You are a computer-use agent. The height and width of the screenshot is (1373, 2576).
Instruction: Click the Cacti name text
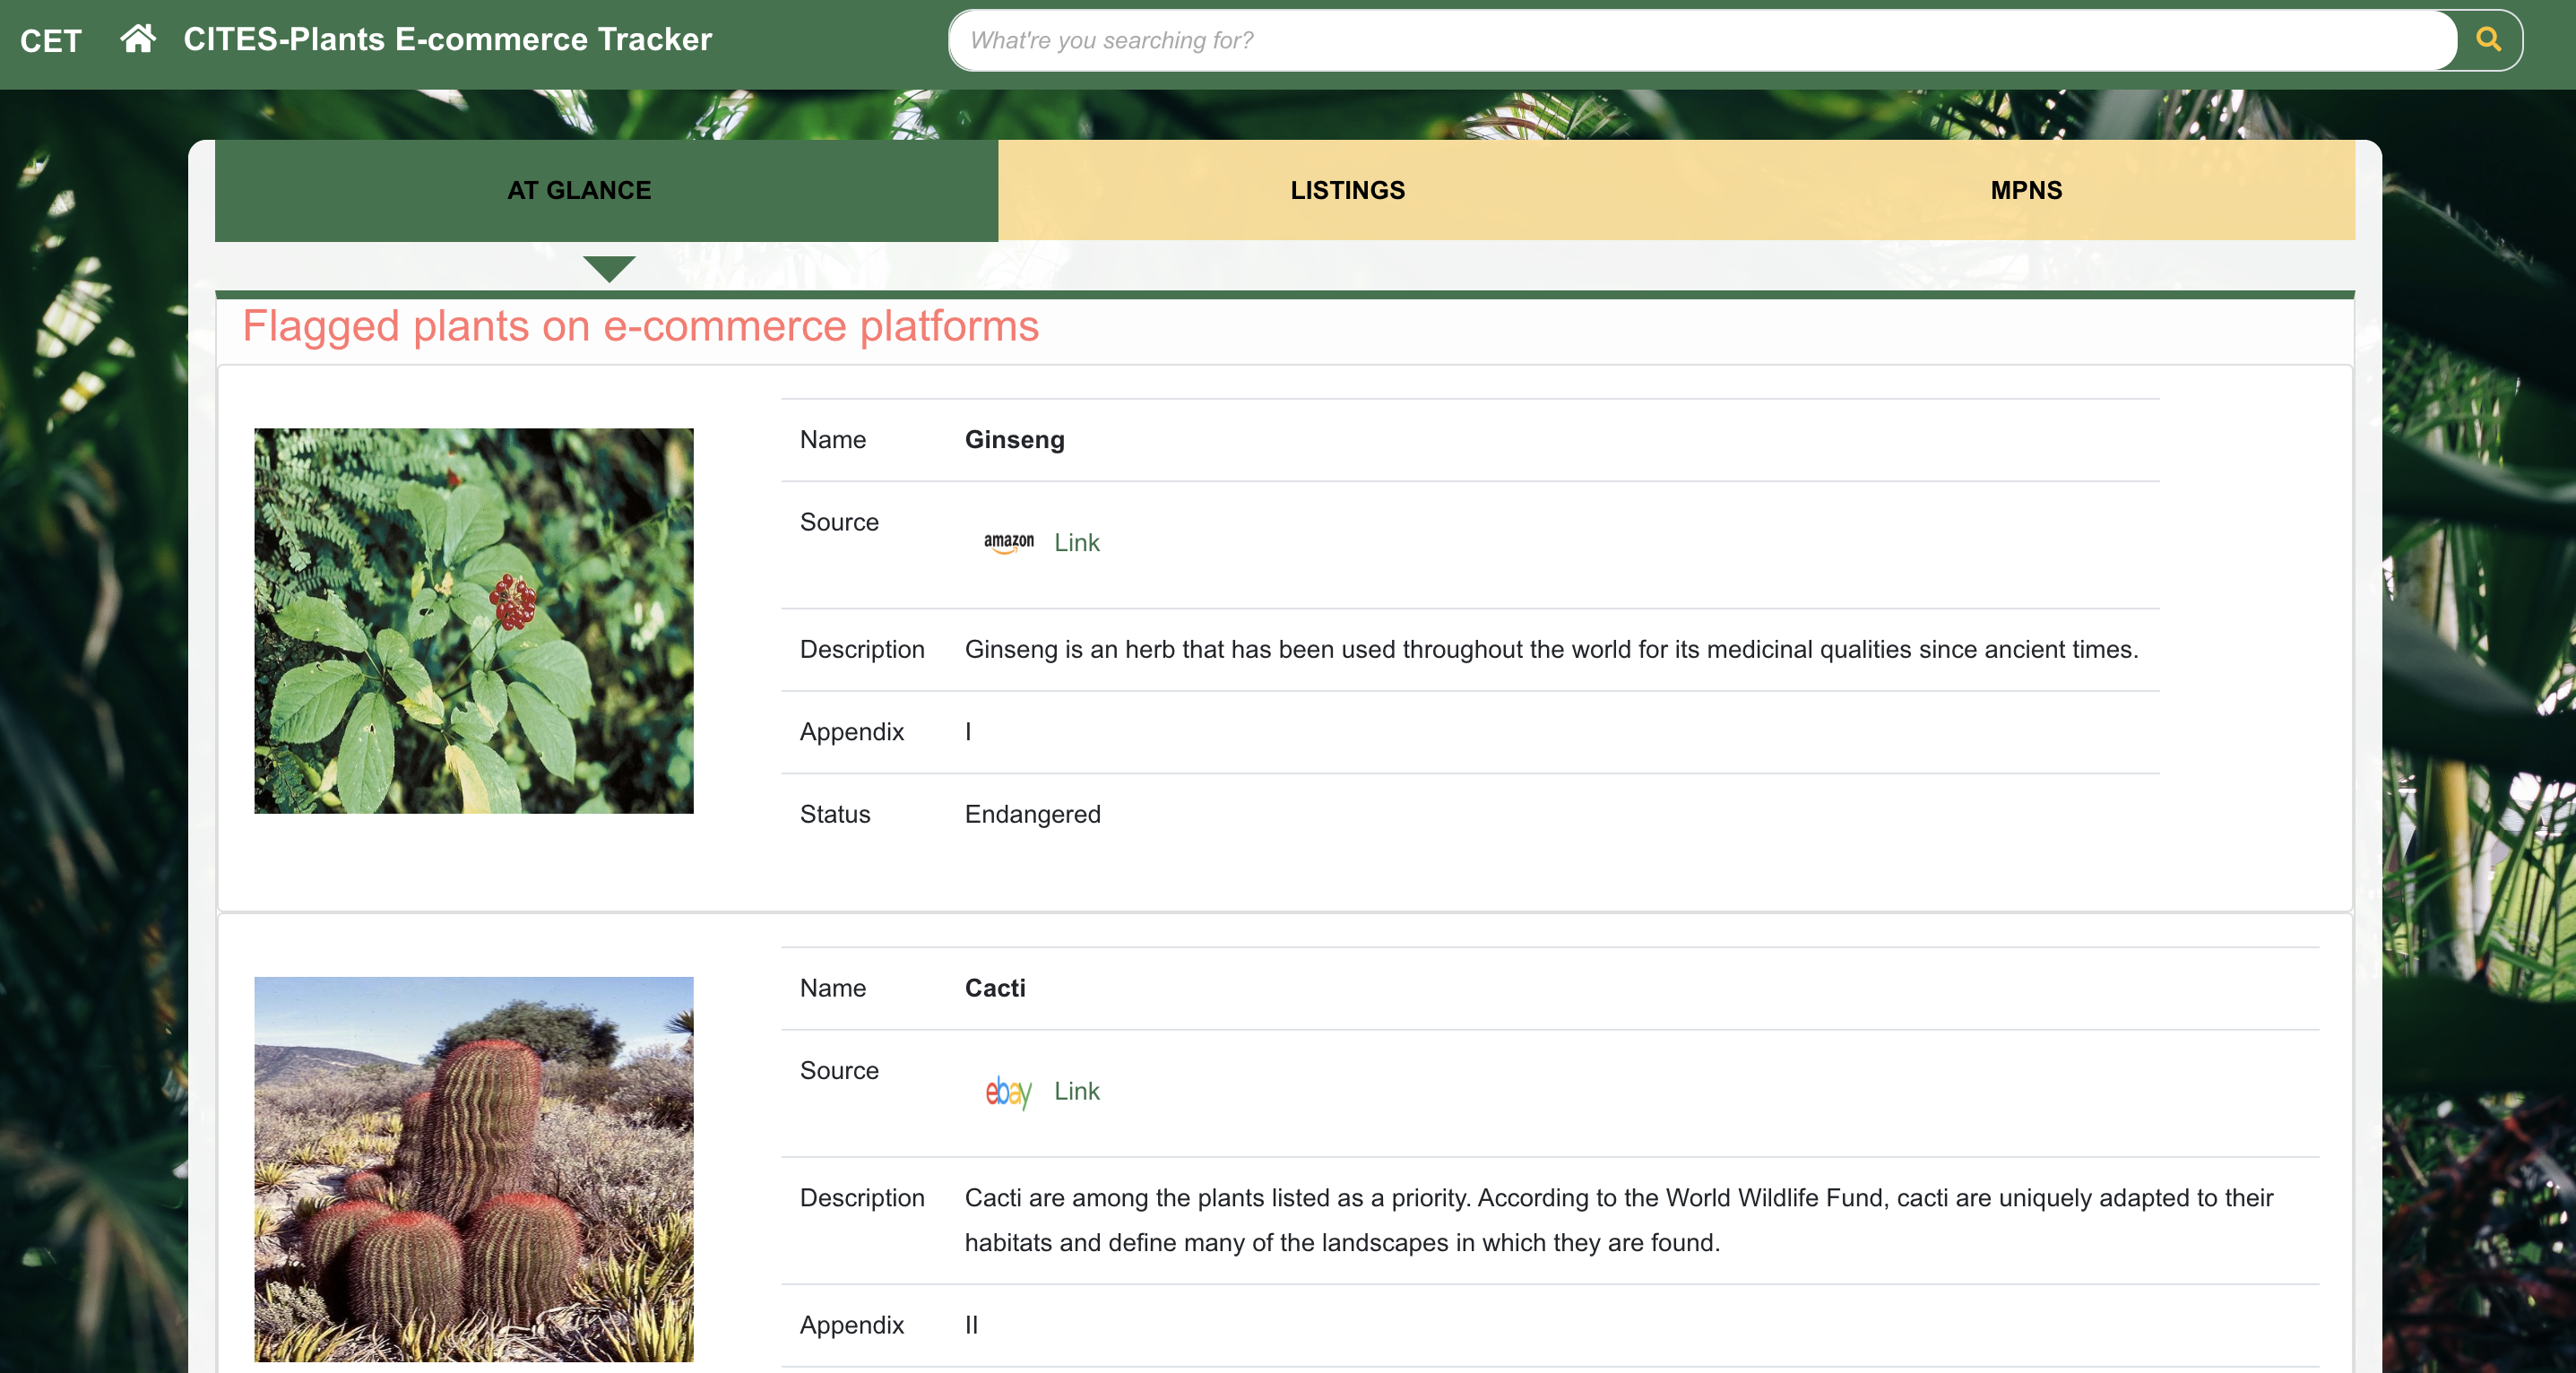(x=994, y=988)
